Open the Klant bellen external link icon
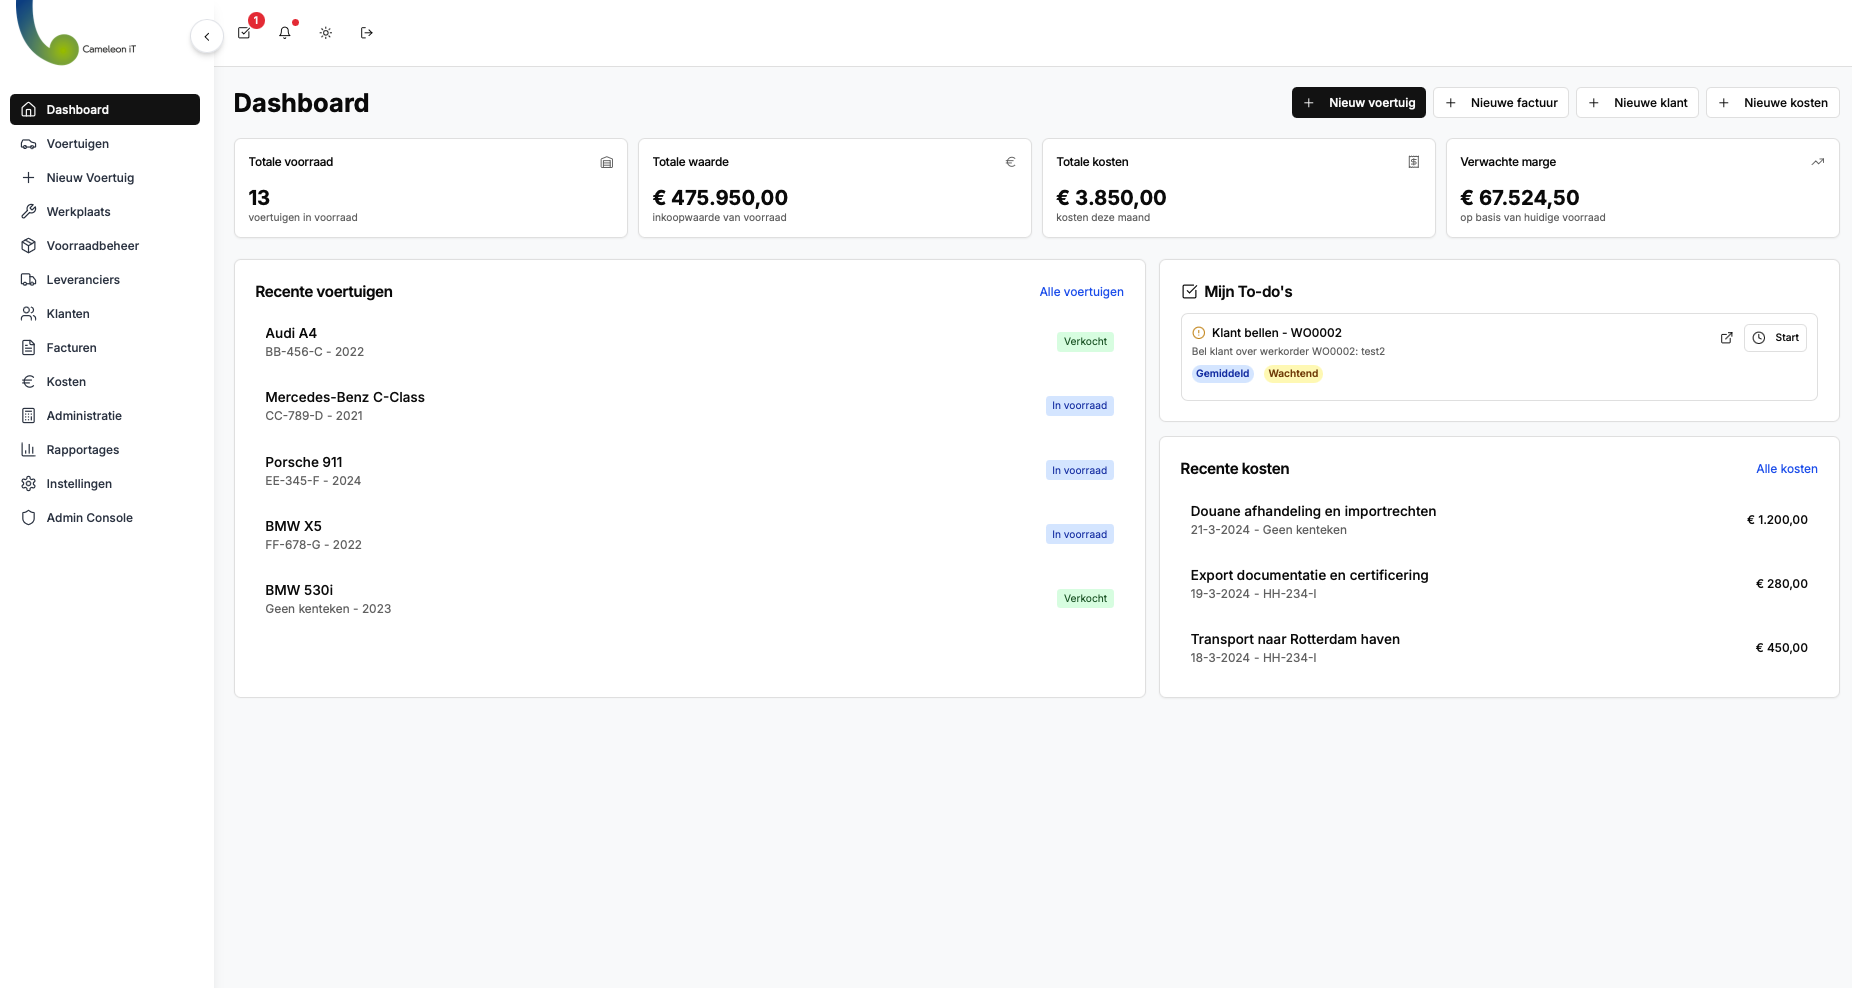 click(x=1726, y=338)
